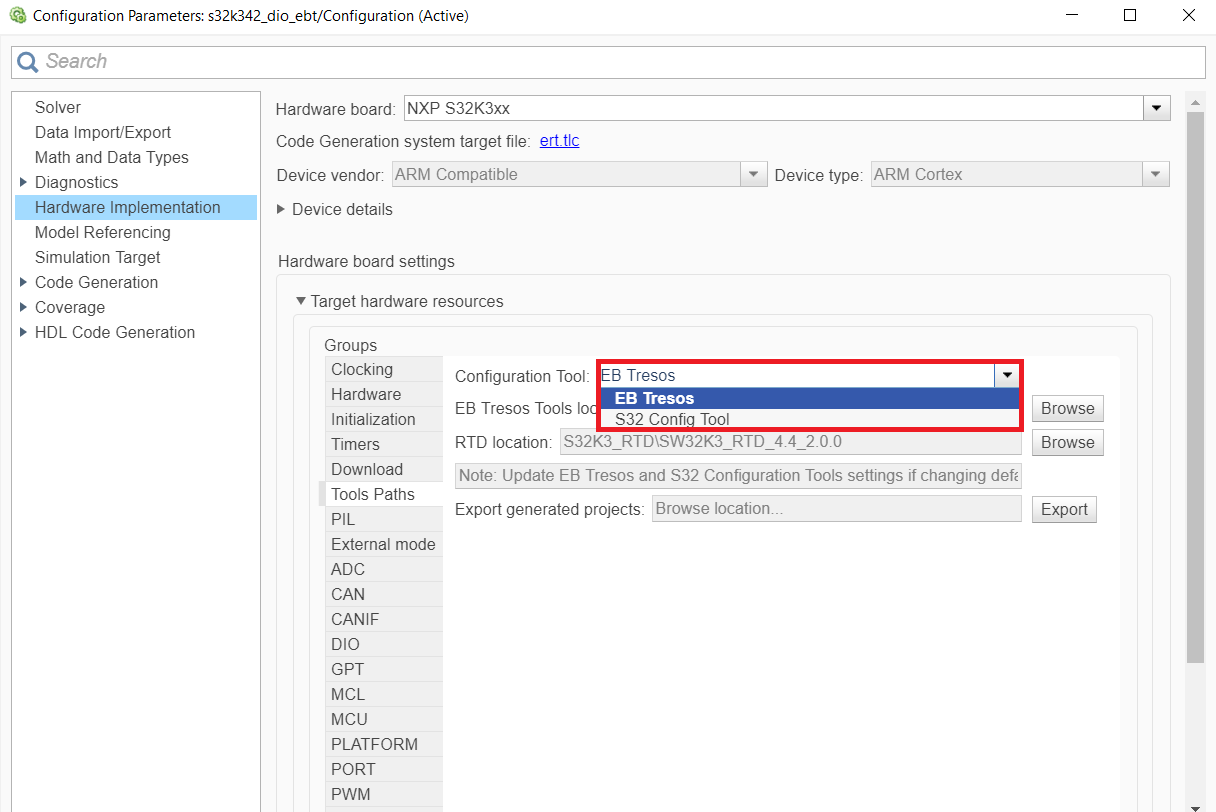
Task: Collapse the Target hardware resources section
Action: [x=301, y=301]
